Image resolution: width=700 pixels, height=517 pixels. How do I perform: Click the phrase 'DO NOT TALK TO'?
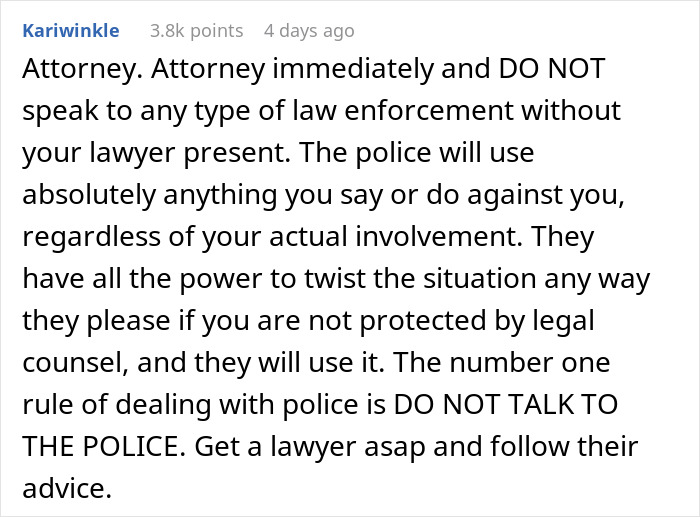point(505,404)
